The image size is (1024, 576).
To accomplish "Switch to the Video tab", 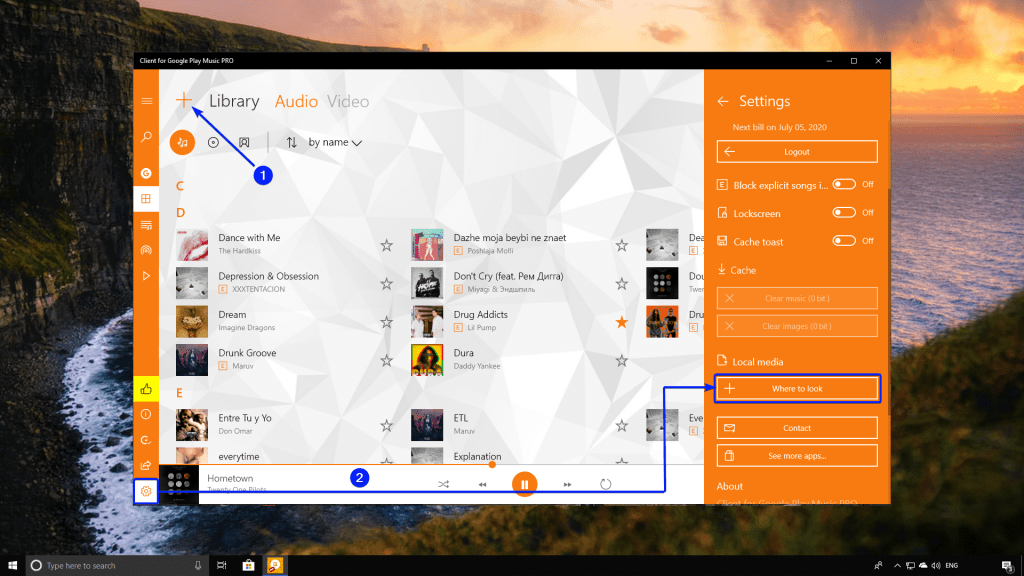I will pyautogui.click(x=347, y=101).
